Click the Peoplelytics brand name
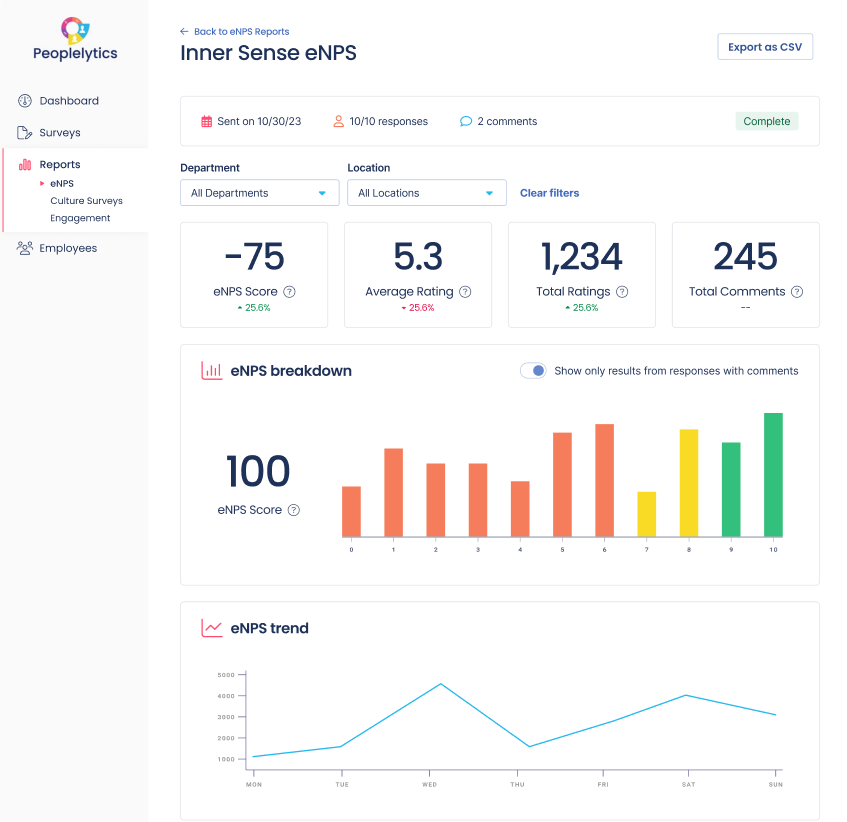This screenshot has height=822, width=847. click(75, 53)
